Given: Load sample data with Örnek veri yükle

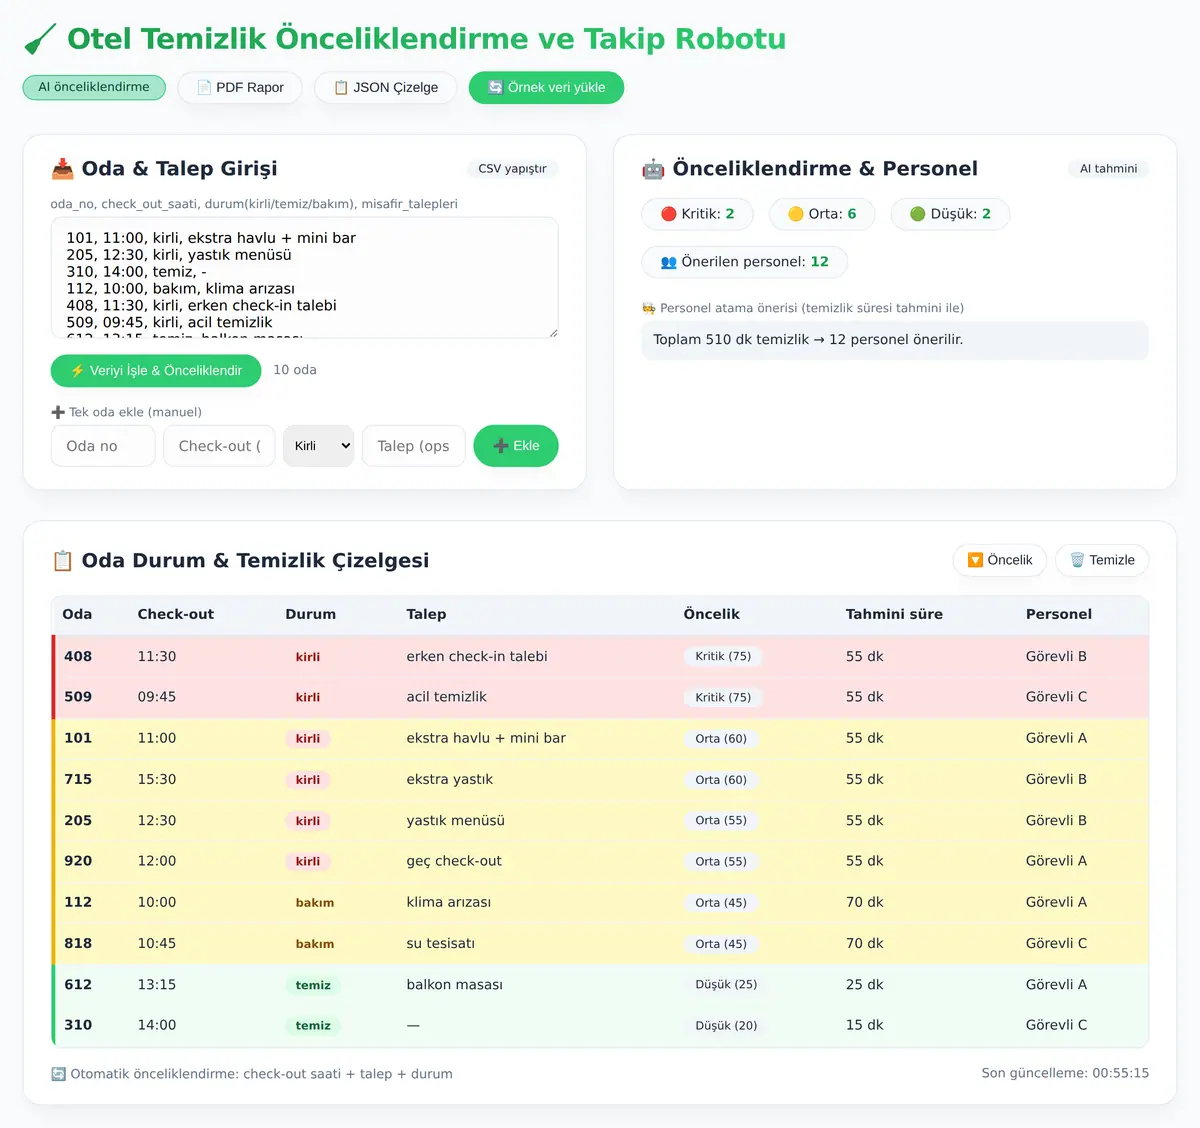Looking at the screenshot, I should pyautogui.click(x=546, y=87).
